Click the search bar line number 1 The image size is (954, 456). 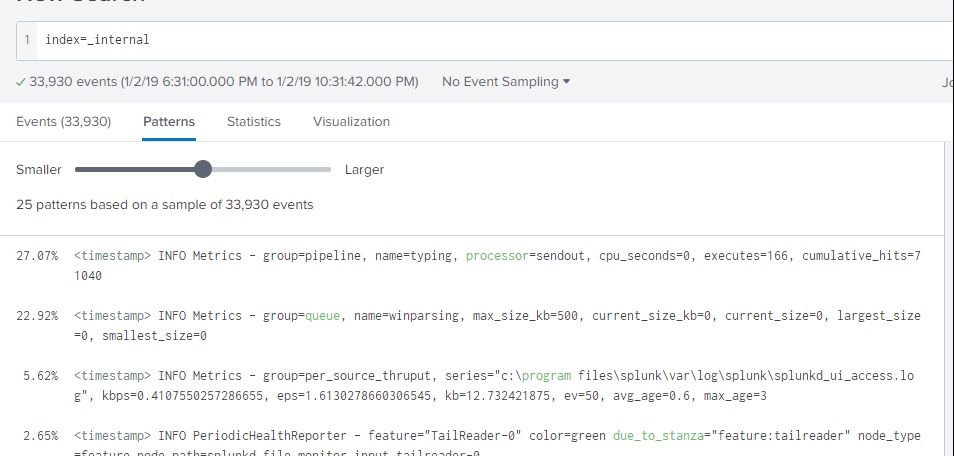pyautogui.click(x=27, y=40)
